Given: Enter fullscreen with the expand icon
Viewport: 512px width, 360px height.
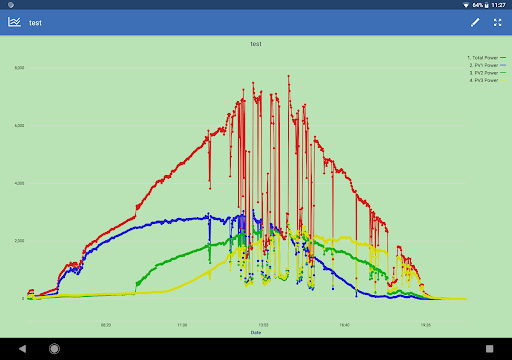Looking at the screenshot, I should click(x=497, y=22).
